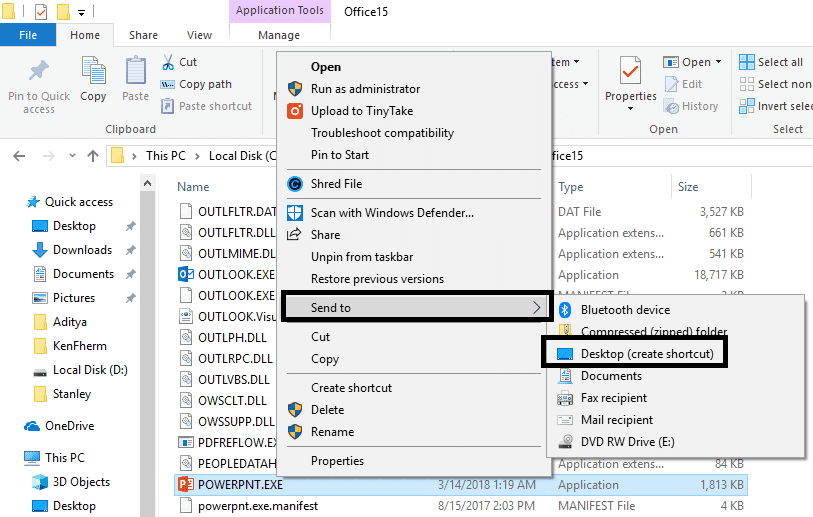Click the Paste shortcut icon
Image resolution: width=813 pixels, height=517 pixels.
click(x=167, y=106)
